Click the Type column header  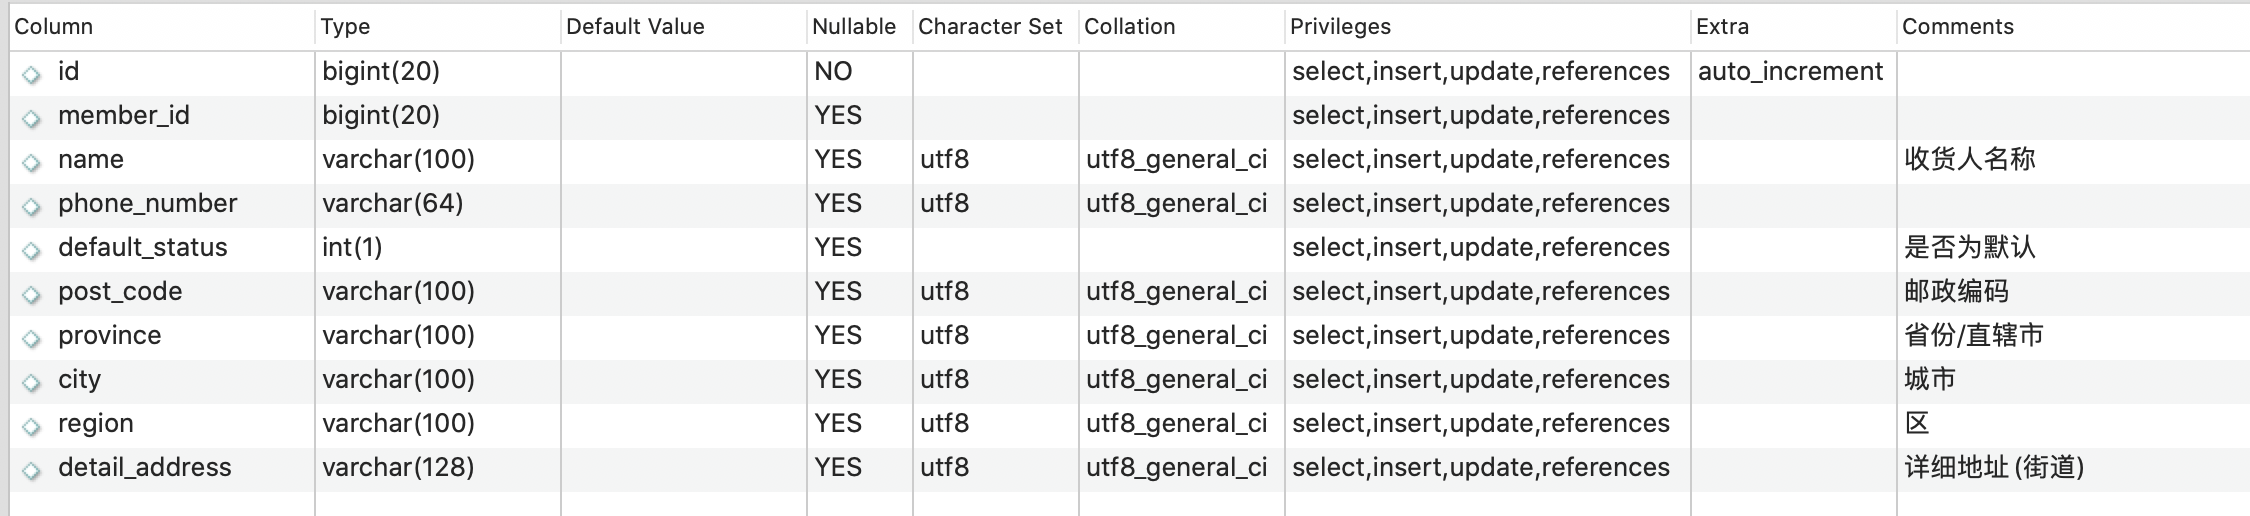pyautogui.click(x=346, y=27)
